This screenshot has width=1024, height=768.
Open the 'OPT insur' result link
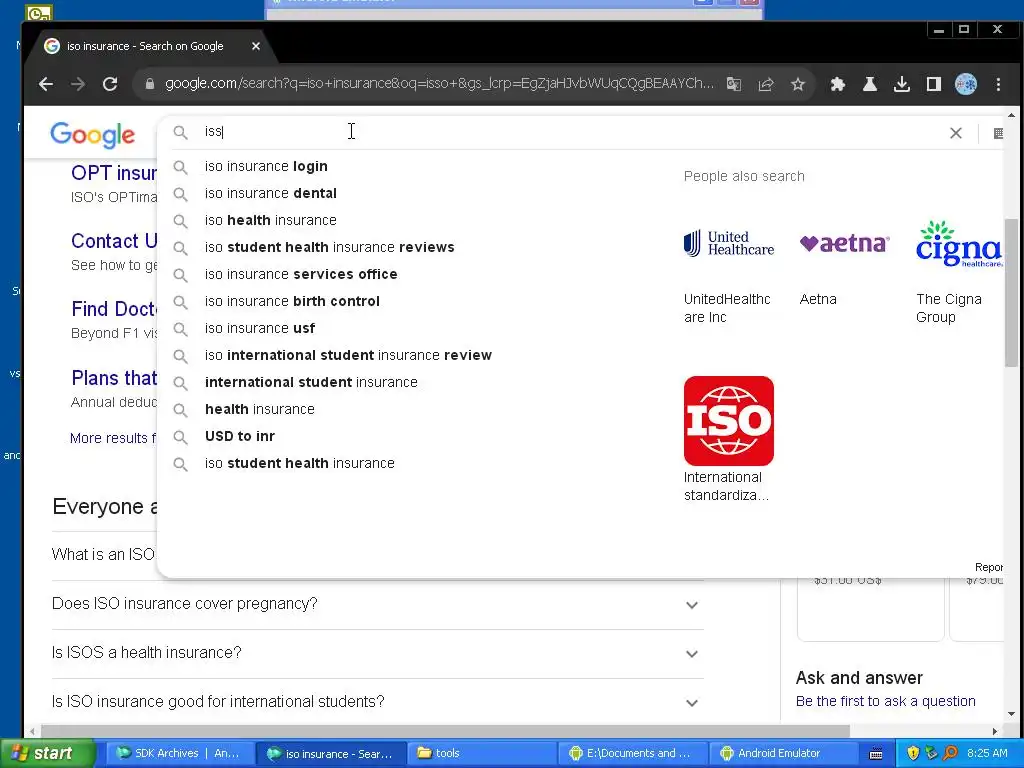coord(114,173)
